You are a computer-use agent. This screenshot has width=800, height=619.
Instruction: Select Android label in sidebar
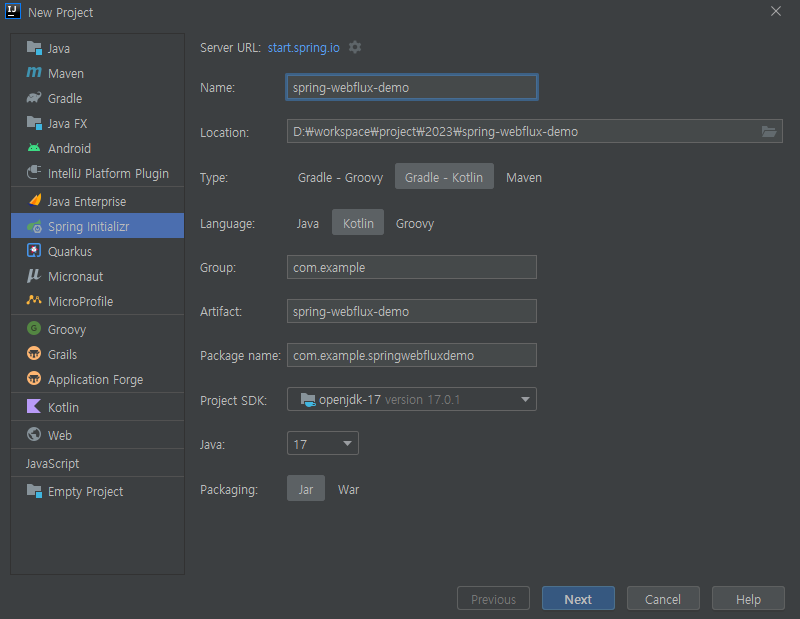click(x=69, y=148)
